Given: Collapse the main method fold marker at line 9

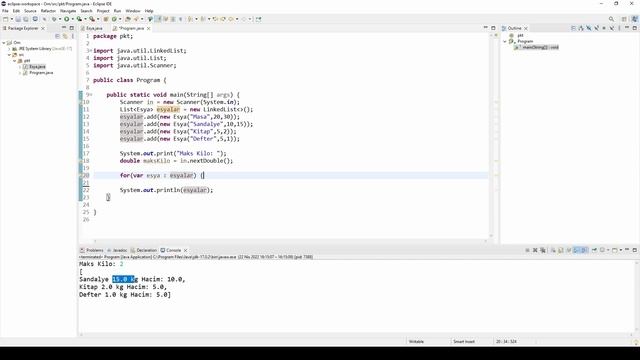Looking at the screenshot, I should (91, 95).
